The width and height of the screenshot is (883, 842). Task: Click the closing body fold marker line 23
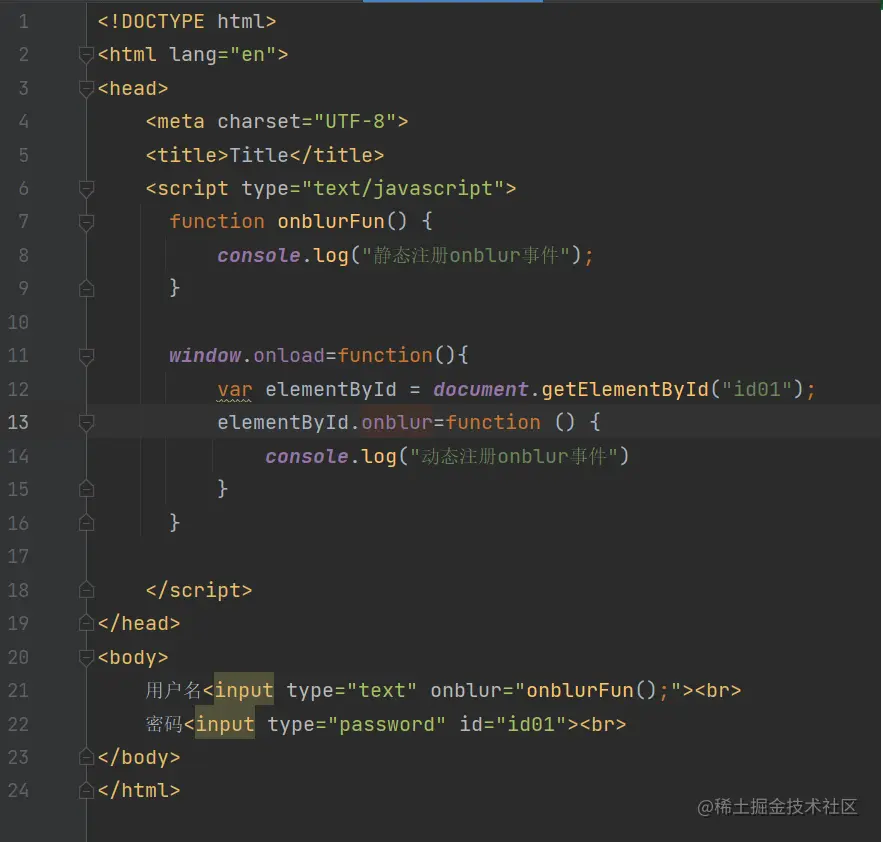[x=86, y=757]
